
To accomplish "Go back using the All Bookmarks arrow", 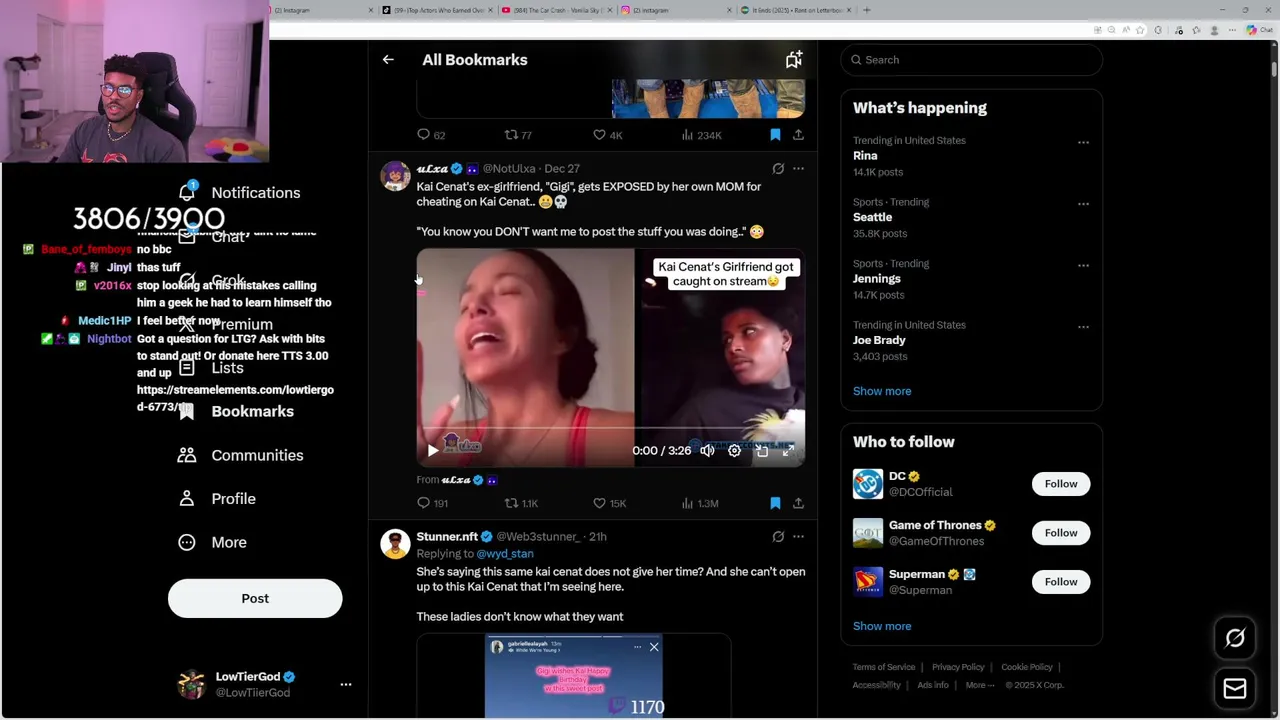I will 388,60.
